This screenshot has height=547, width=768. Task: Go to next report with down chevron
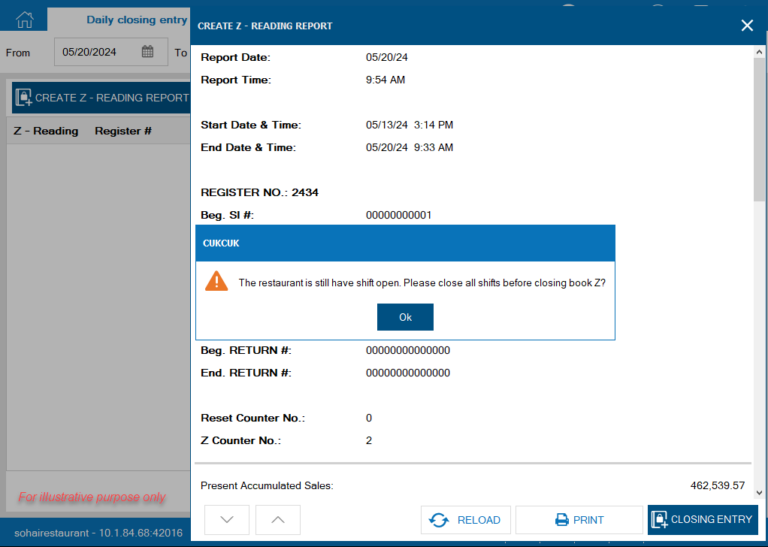point(226,520)
